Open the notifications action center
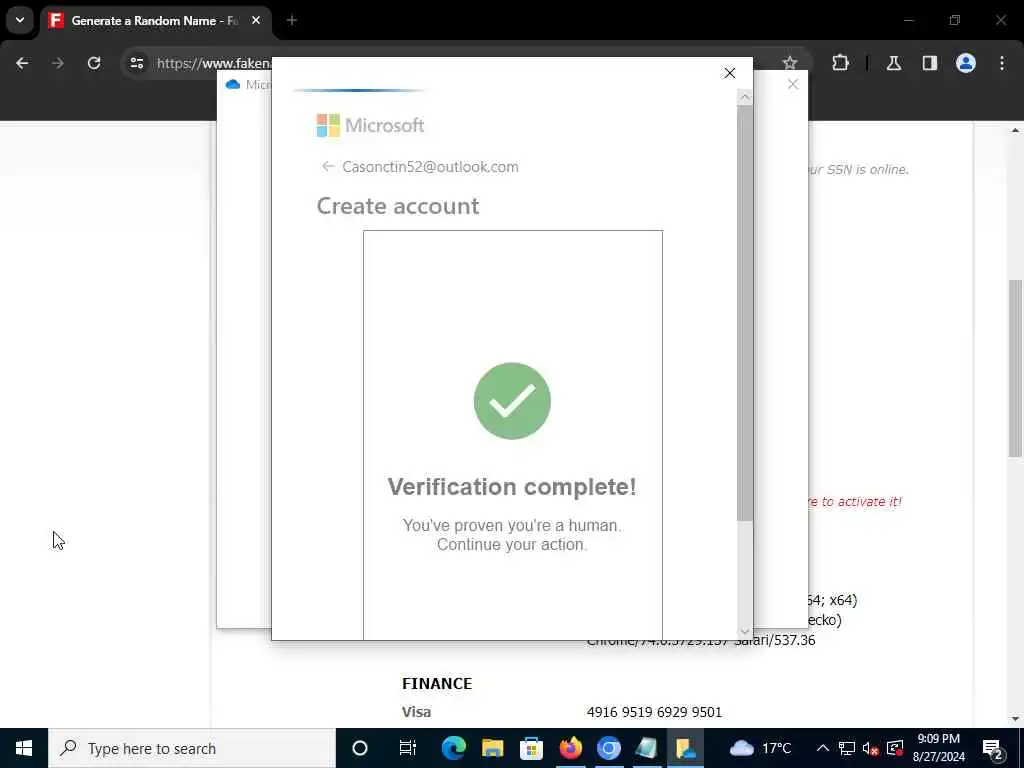Image resolution: width=1024 pixels, height=768 pixels. coord(992,749)
